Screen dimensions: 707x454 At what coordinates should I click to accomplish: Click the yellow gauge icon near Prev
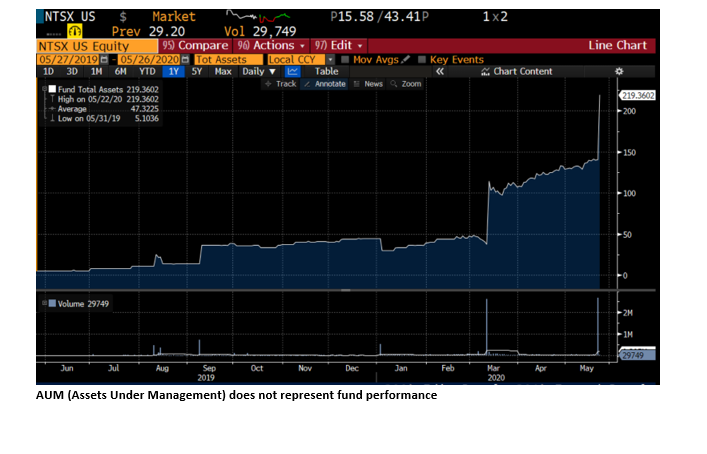pos(74,31)
